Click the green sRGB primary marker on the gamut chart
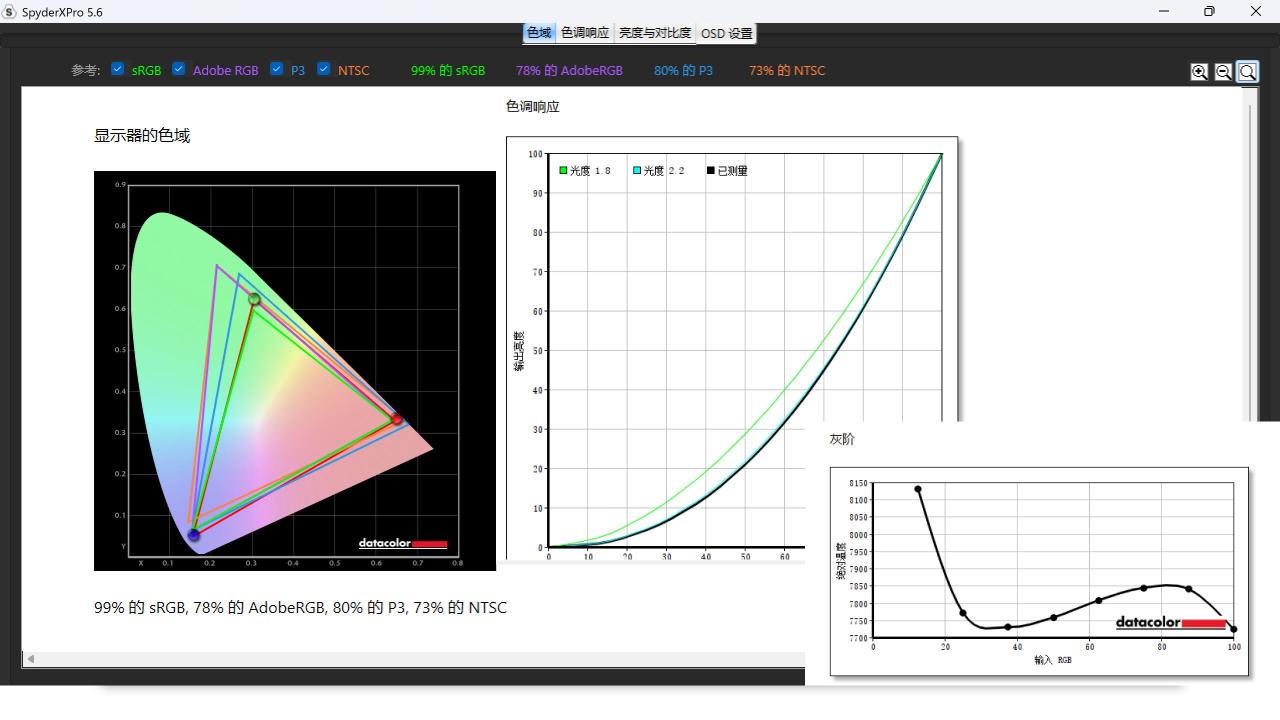The height and width of the screenshot is (720, 1280). (x=254, y=299)
